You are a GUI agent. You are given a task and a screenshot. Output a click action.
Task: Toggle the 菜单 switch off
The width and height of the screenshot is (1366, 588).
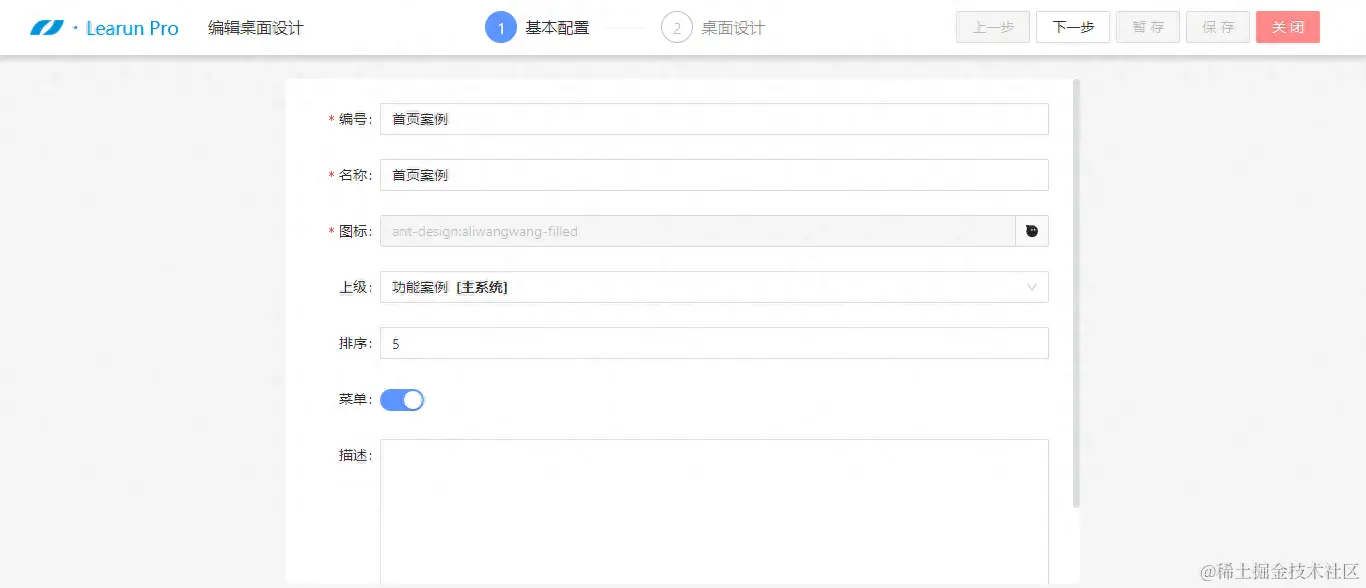402,400
